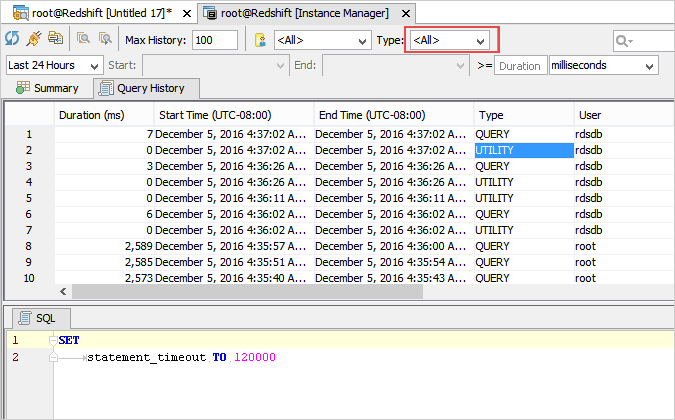The height and width of the screenshot is (420, 675).
Task: Click the Instance Manager tab icon
Action: 210,13
